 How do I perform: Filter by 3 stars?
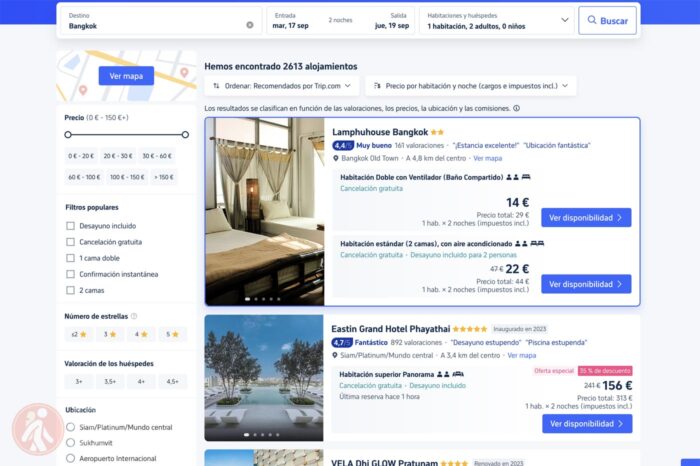(110, 334)
